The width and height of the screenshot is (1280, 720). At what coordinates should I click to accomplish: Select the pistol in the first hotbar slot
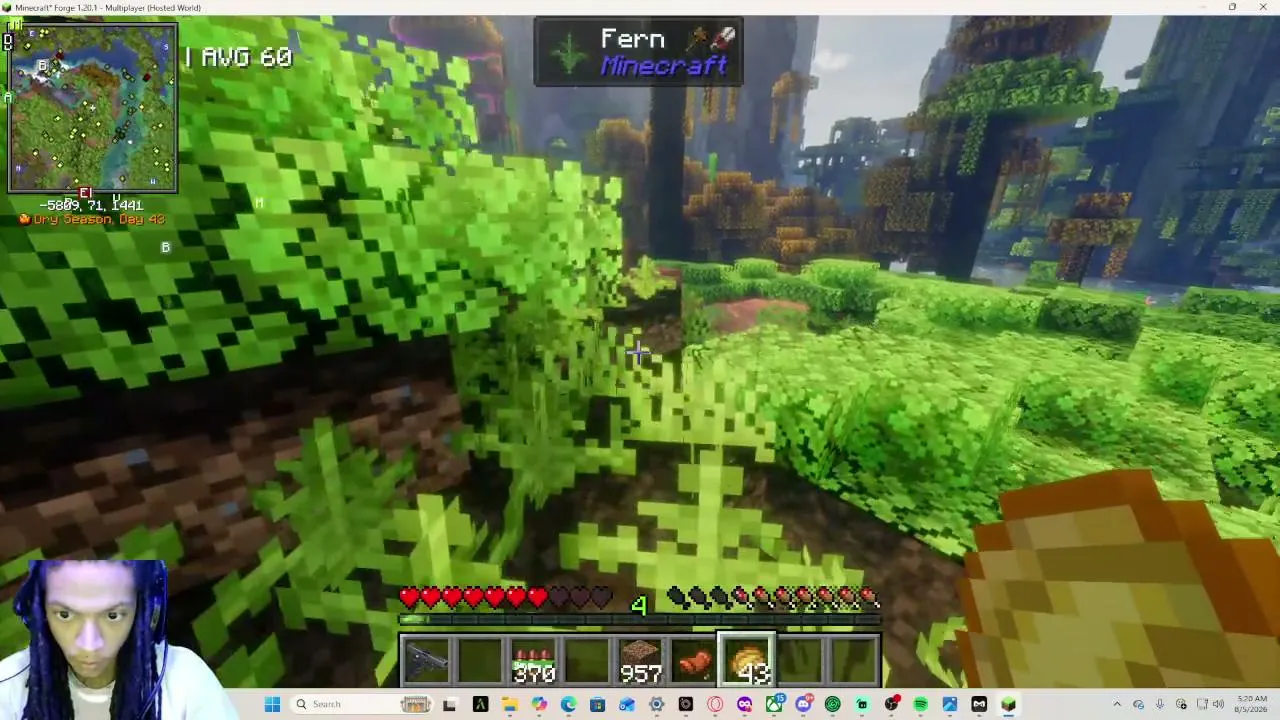(427, 662)
